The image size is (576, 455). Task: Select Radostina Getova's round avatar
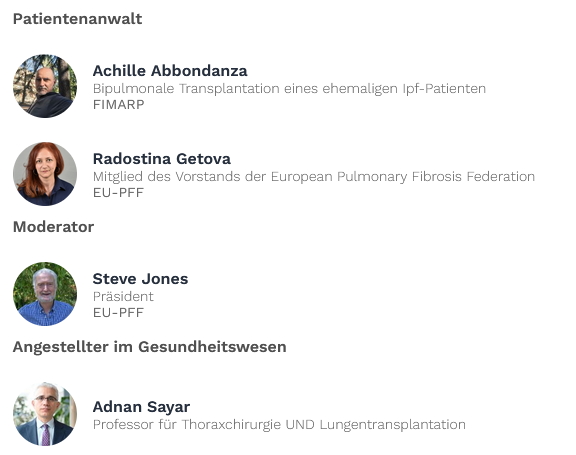45,174
